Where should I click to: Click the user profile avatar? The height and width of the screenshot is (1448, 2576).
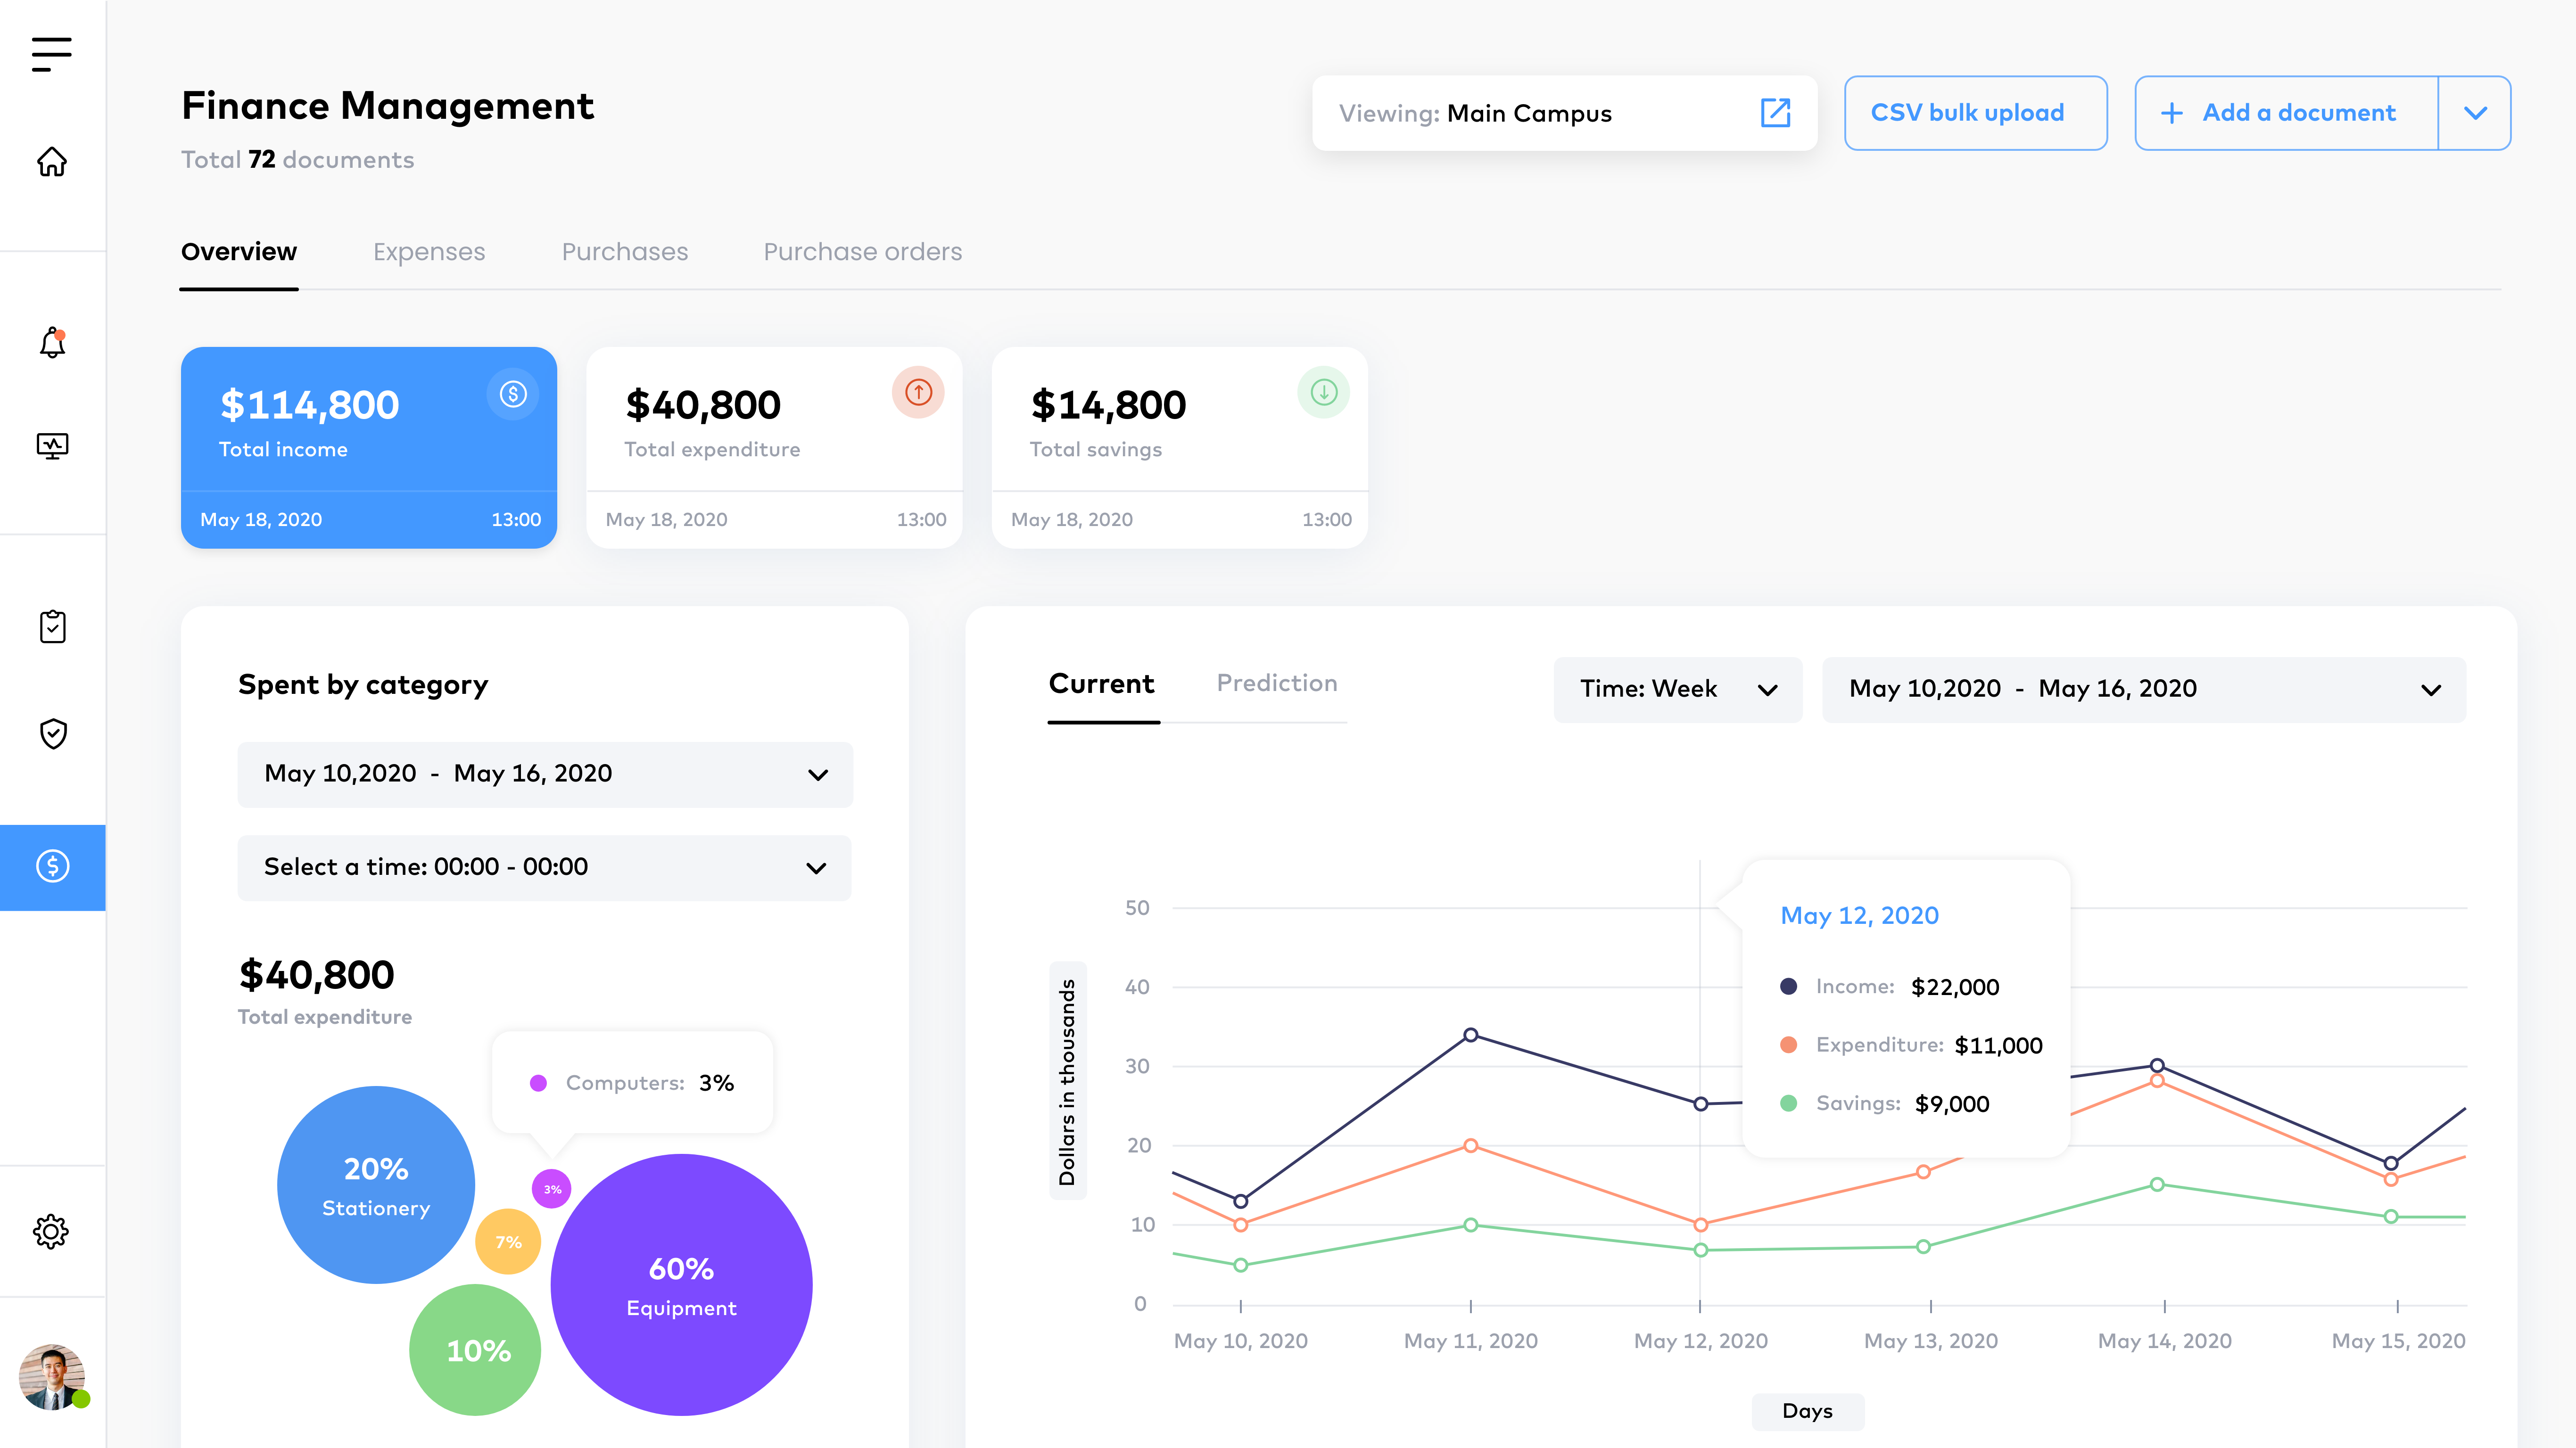[52, 1377]
